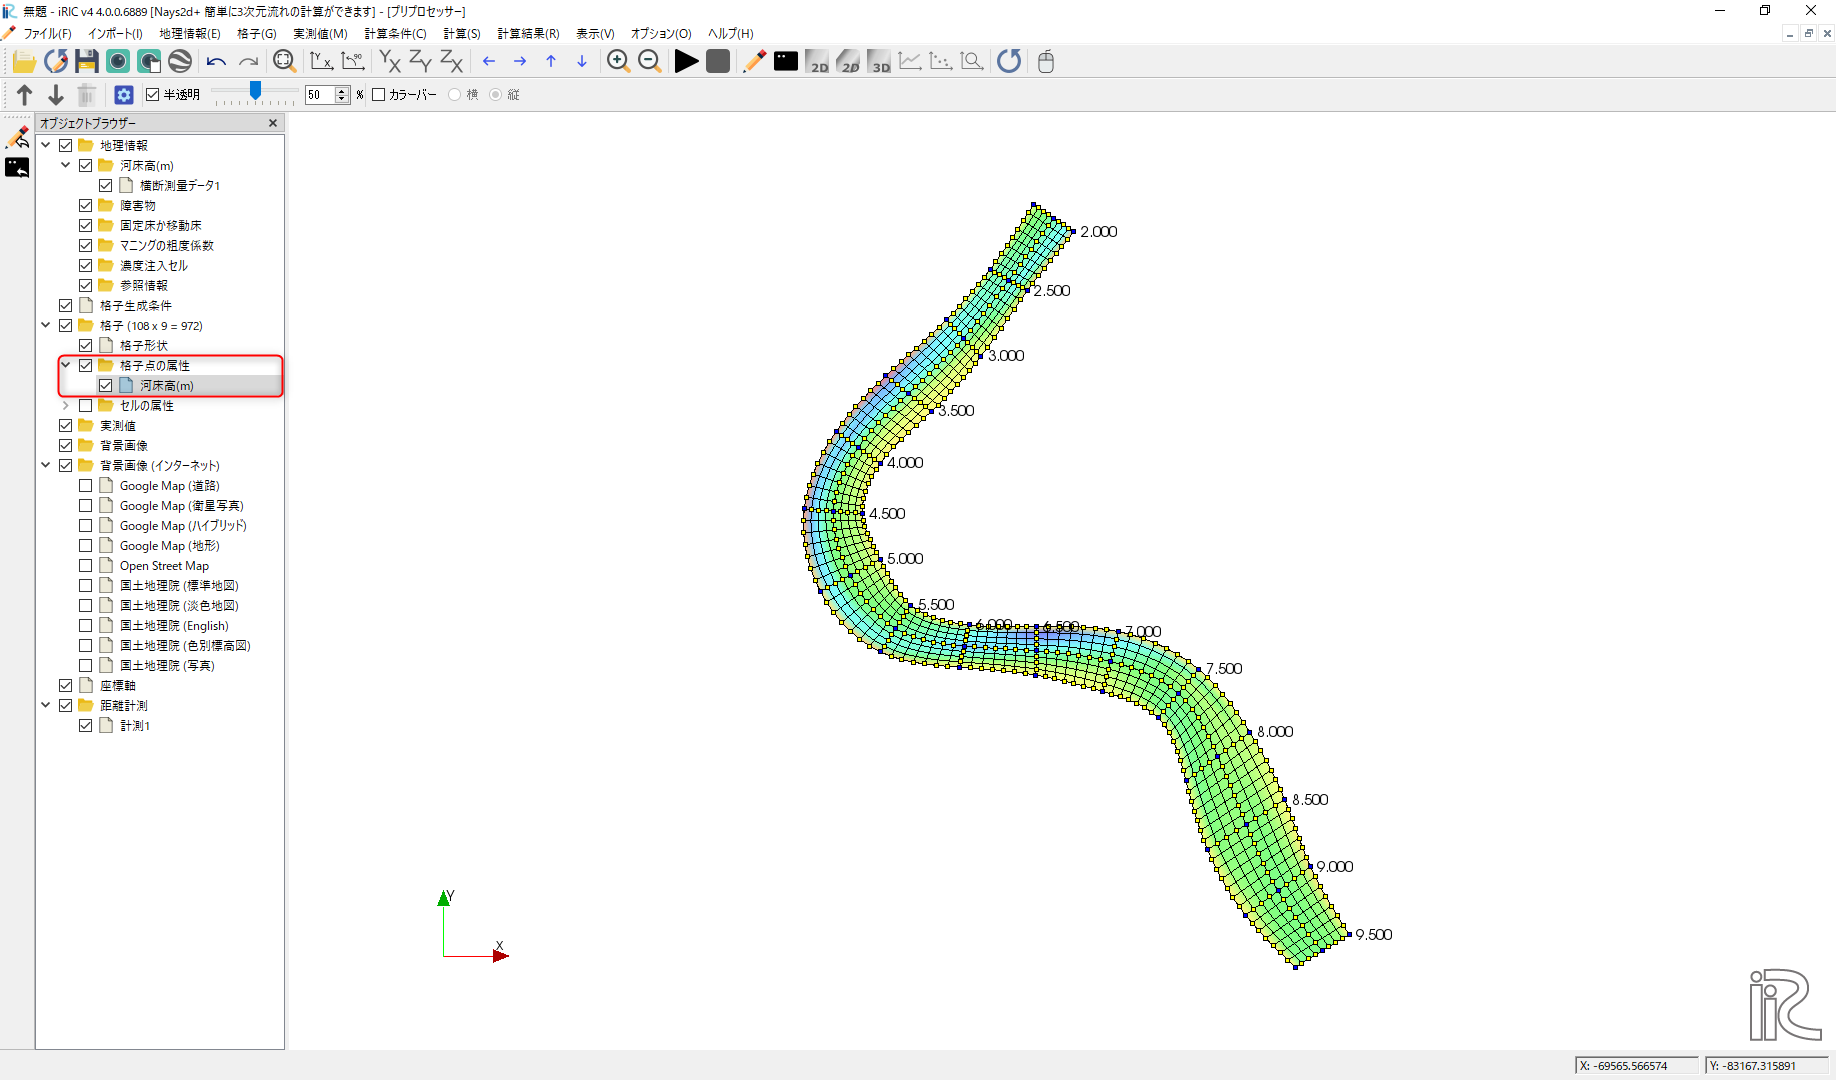This screenshot has width=1836, height=1080.
Task: Expand the セルの属性 node
Action: [x=66, y=405]
